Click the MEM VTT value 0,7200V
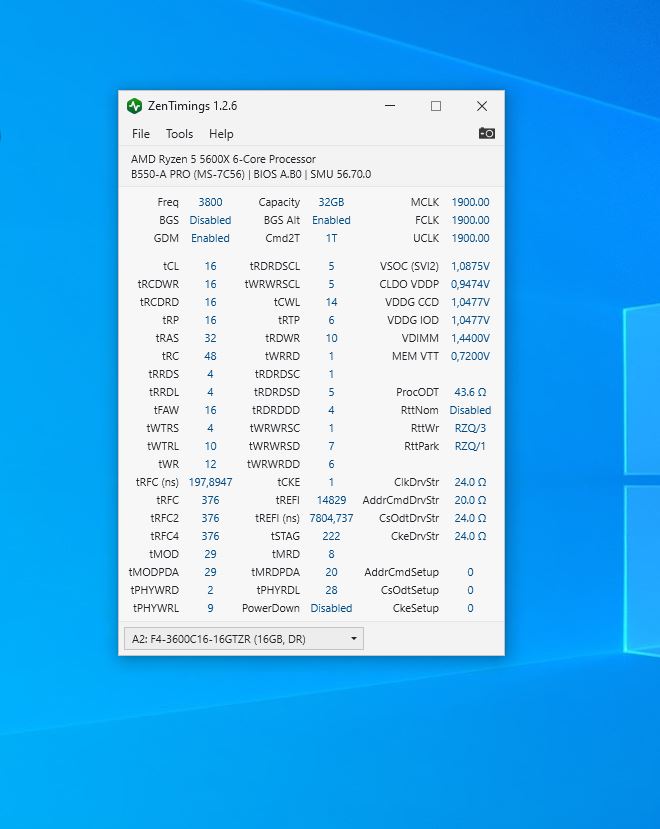 coord(470,356)
